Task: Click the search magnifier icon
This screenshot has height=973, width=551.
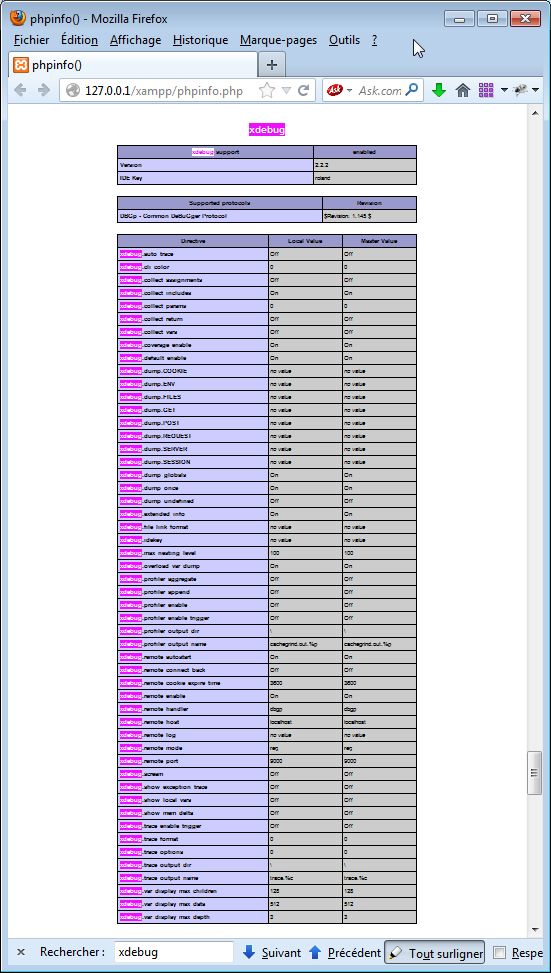Action: 412,90
